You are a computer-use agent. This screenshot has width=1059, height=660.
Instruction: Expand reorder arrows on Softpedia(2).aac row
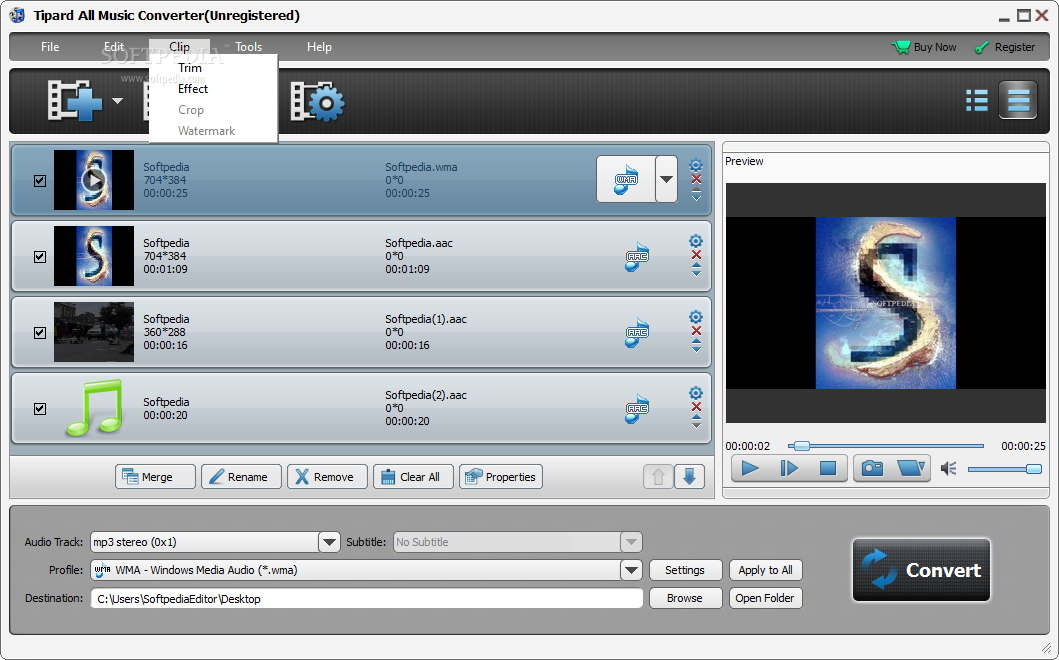point(696,422)
